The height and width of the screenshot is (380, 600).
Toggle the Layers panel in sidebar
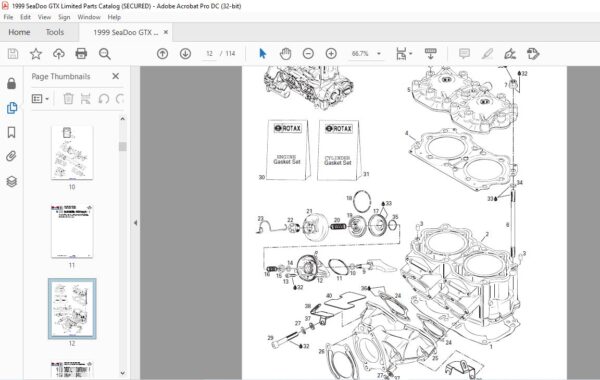(x=11, y=181)
